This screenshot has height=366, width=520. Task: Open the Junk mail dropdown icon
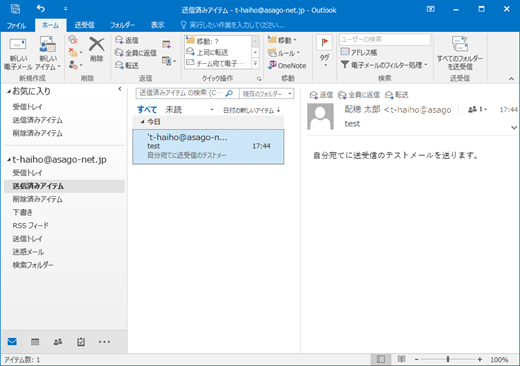click(75, 65)
